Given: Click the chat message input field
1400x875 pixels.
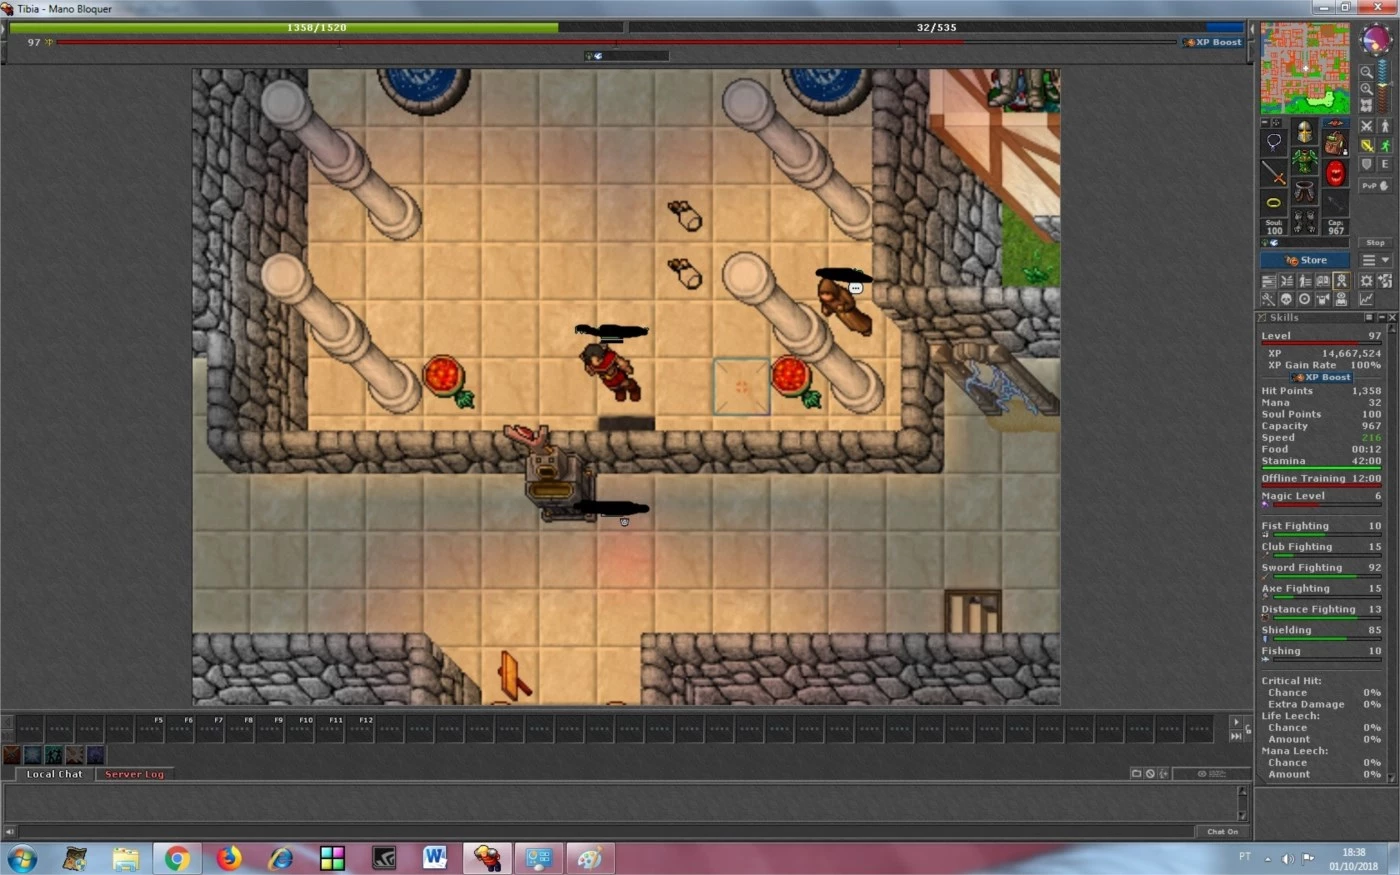Looking at the screenshot, I should (x=606, y=832).
